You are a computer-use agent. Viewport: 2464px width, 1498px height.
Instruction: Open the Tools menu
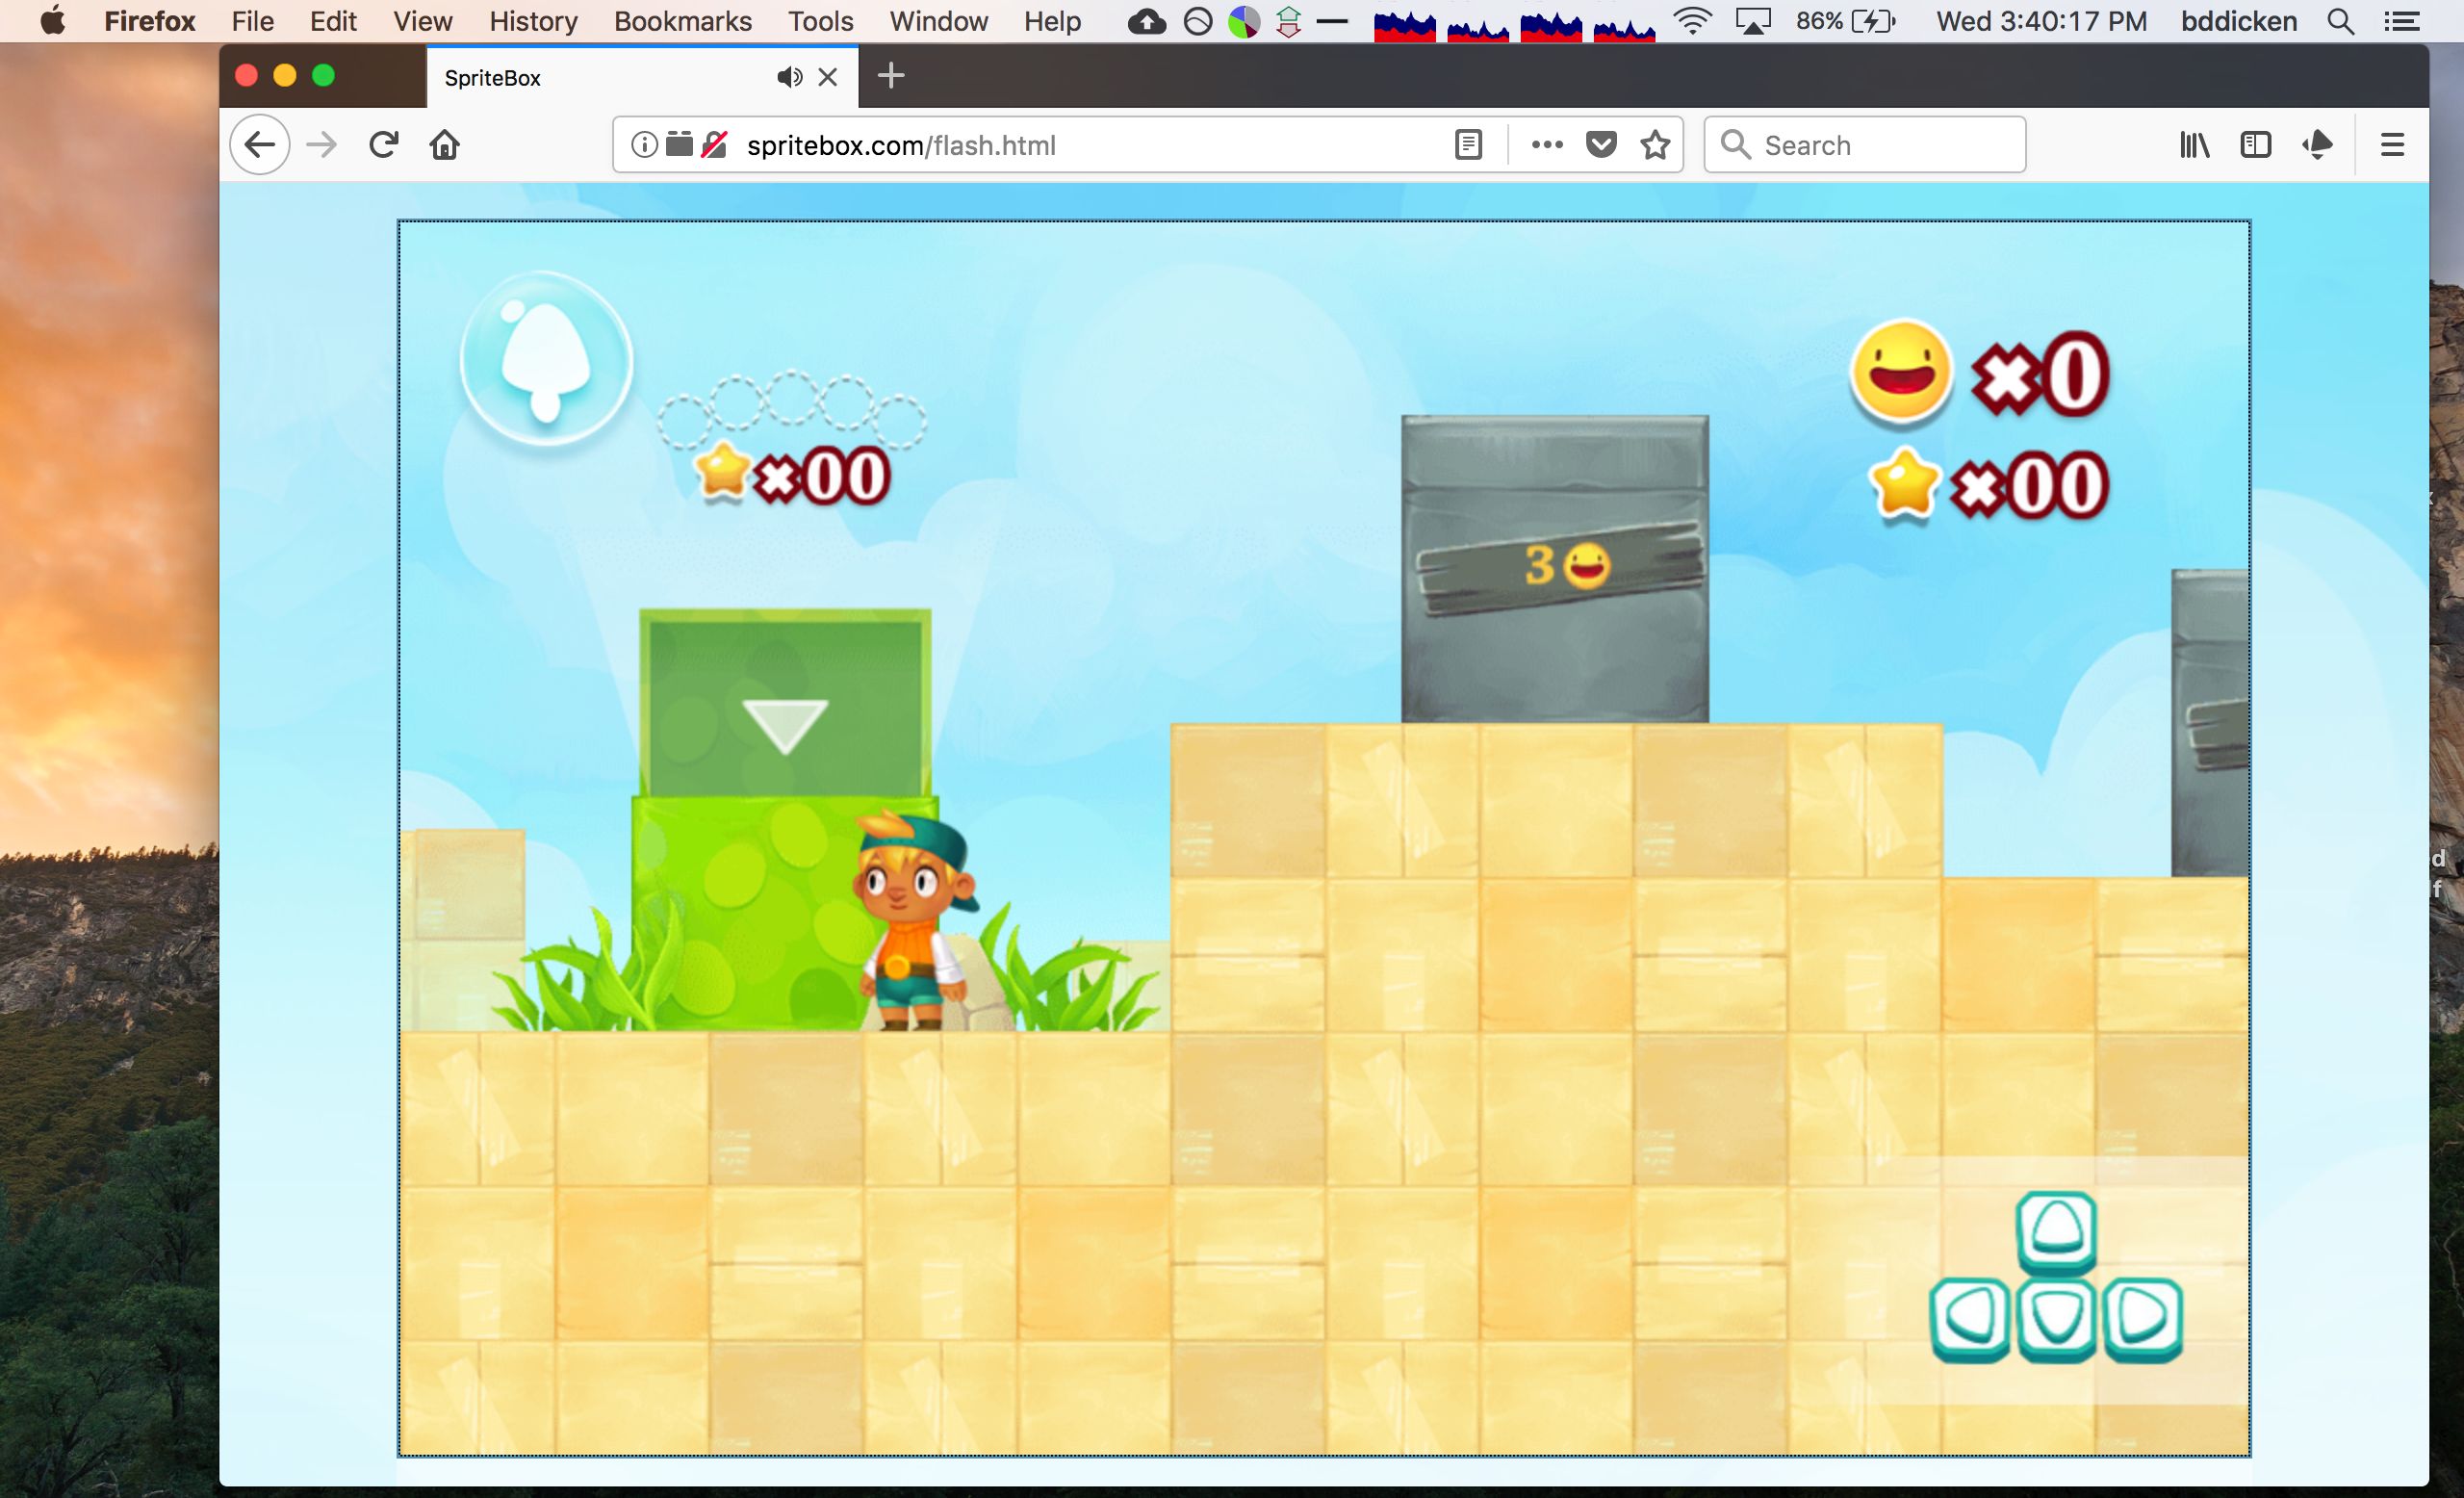tap(820, 21)
